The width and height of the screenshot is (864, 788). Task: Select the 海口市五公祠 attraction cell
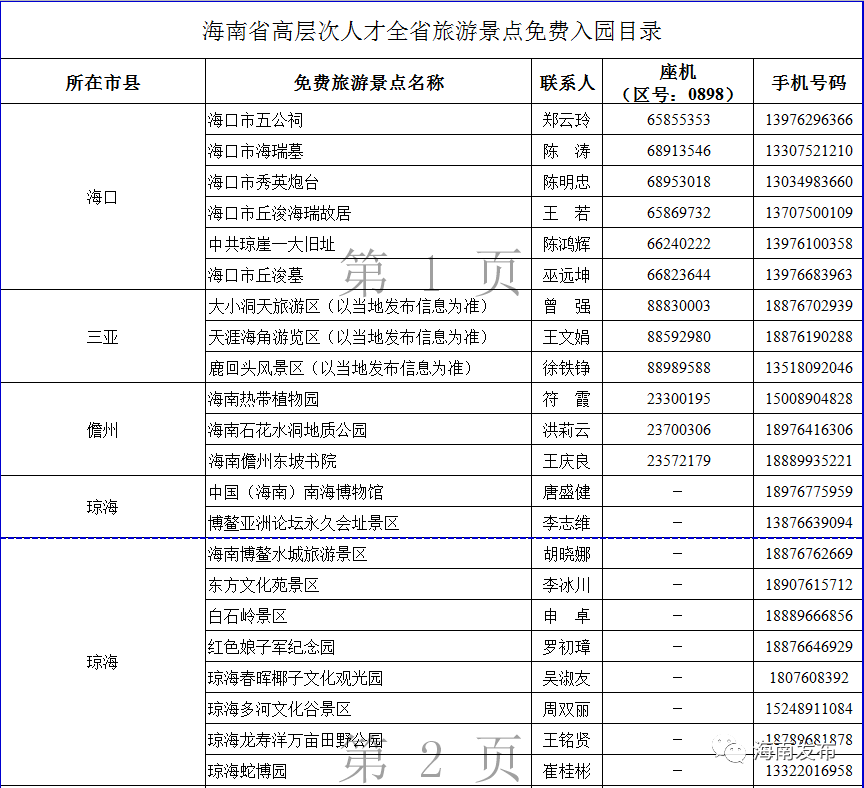(369, 120)
